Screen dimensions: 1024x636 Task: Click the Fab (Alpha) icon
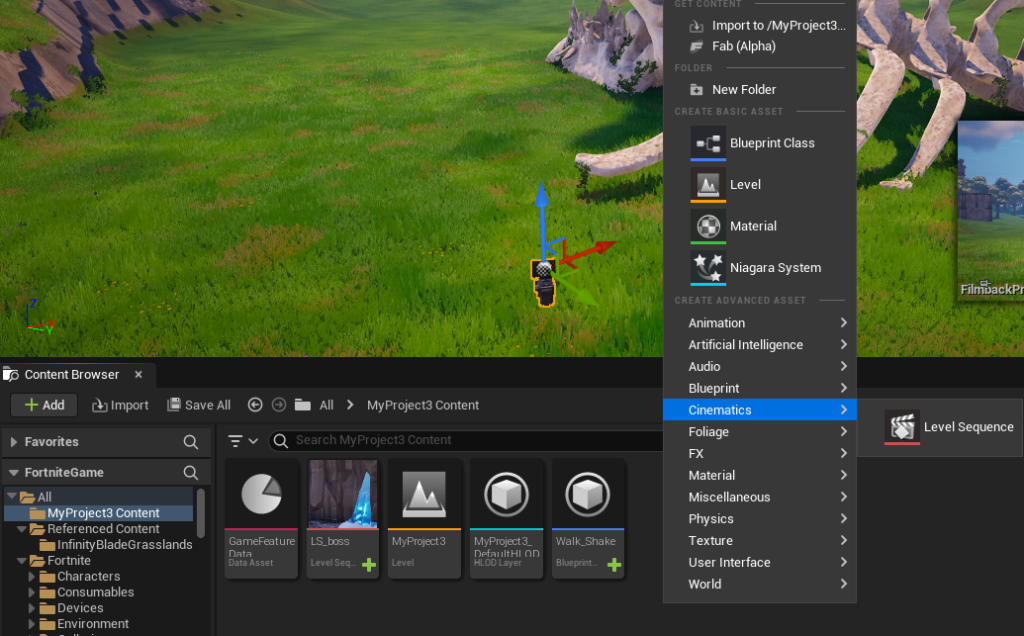pyautogui.click(x=696, y=46)
